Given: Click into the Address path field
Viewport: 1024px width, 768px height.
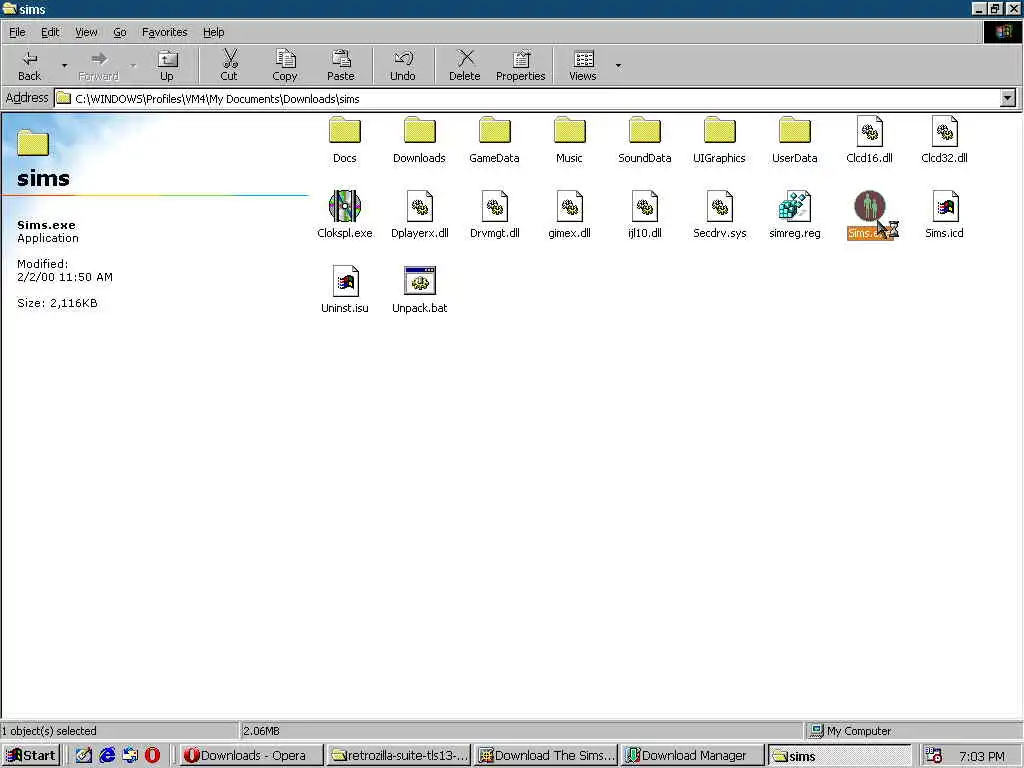Looking at the screenshot, I should (526, 99).
